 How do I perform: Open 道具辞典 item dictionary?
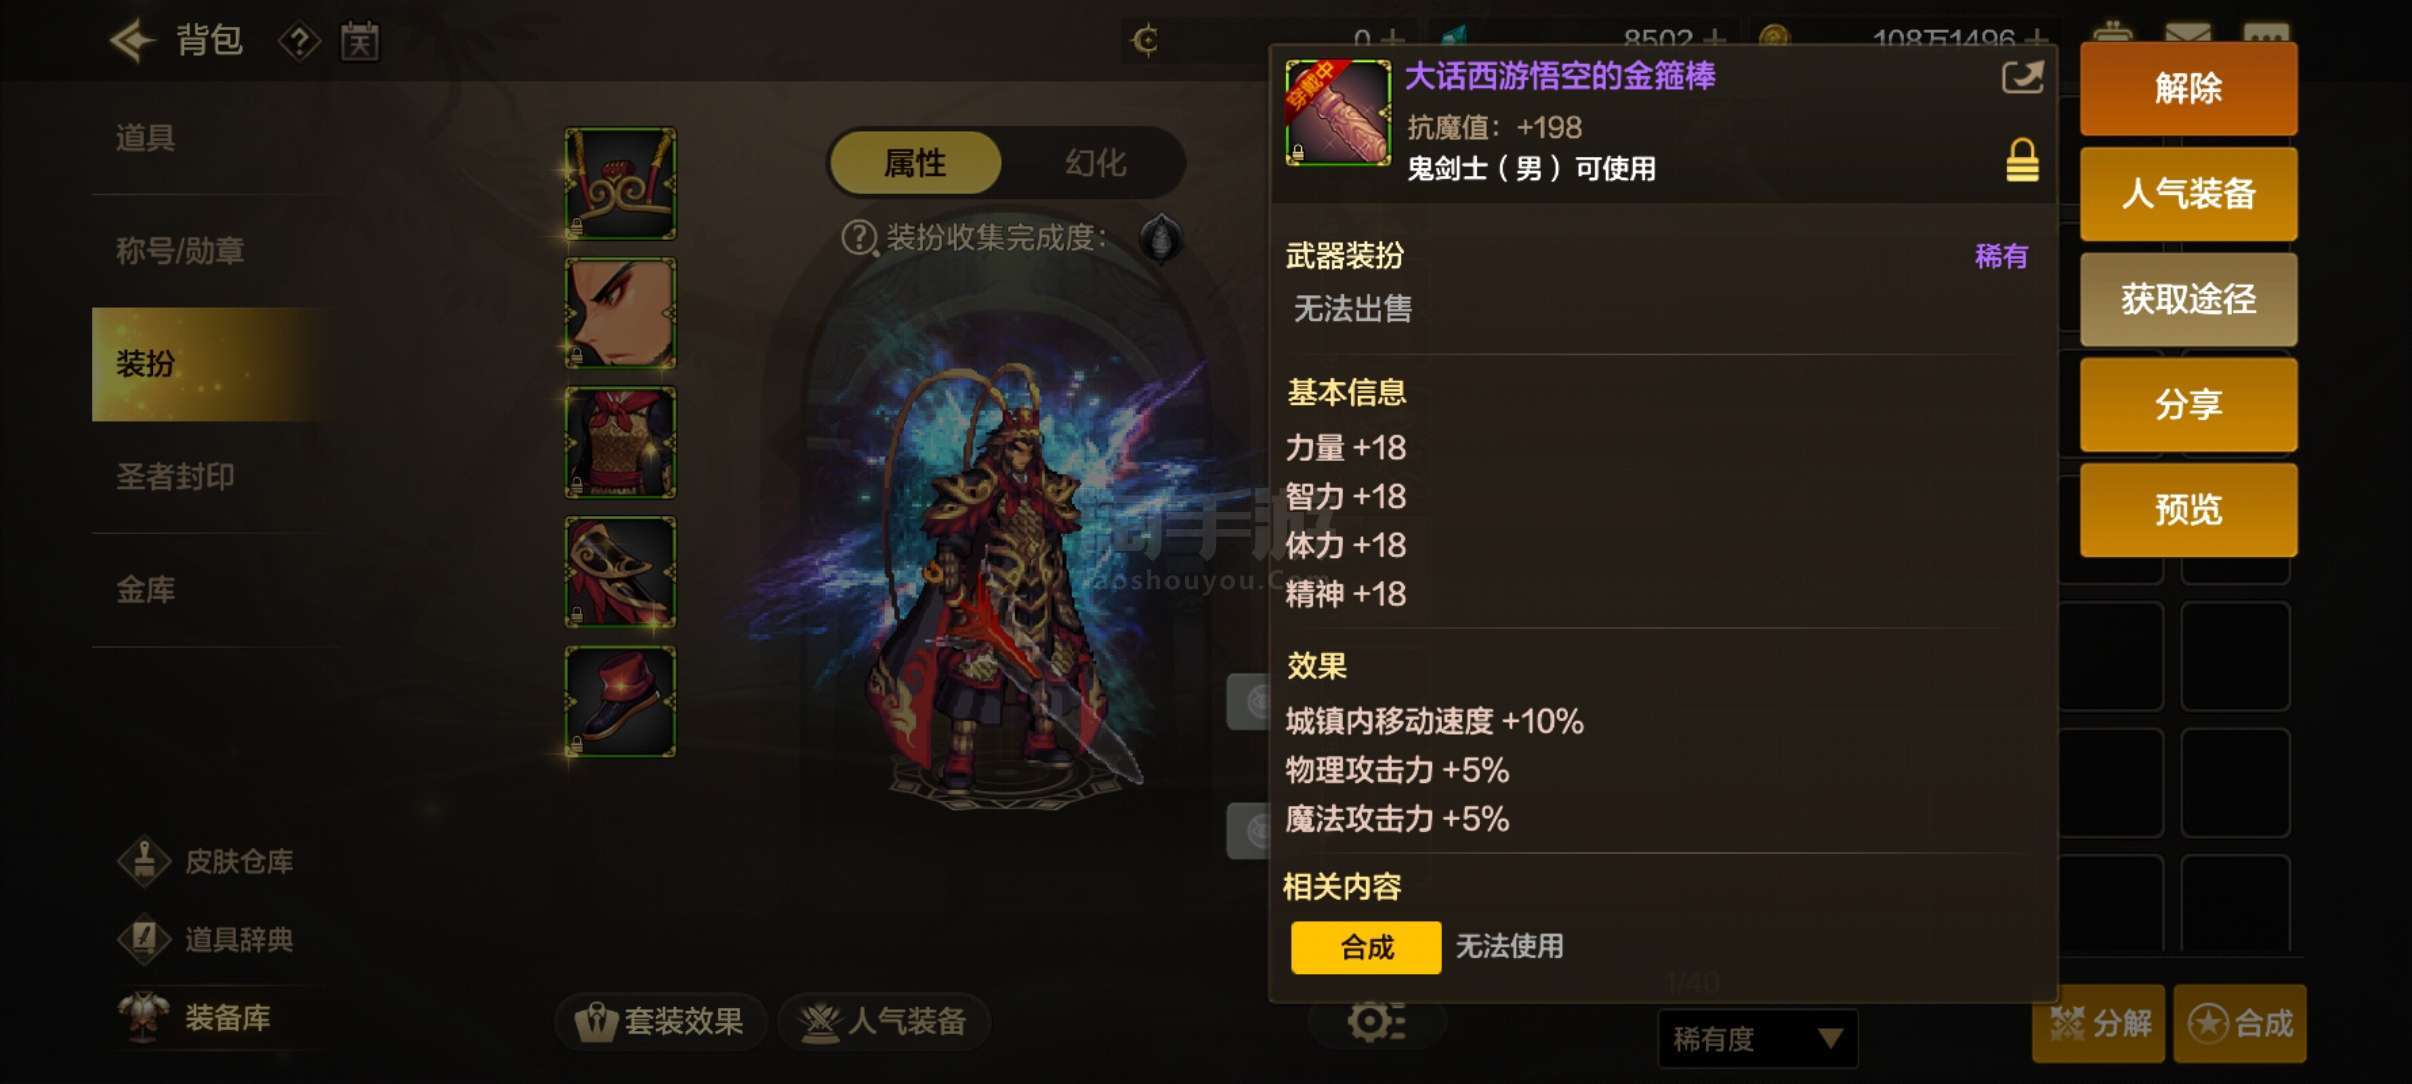pyautogui.click(x=207, y=939)
